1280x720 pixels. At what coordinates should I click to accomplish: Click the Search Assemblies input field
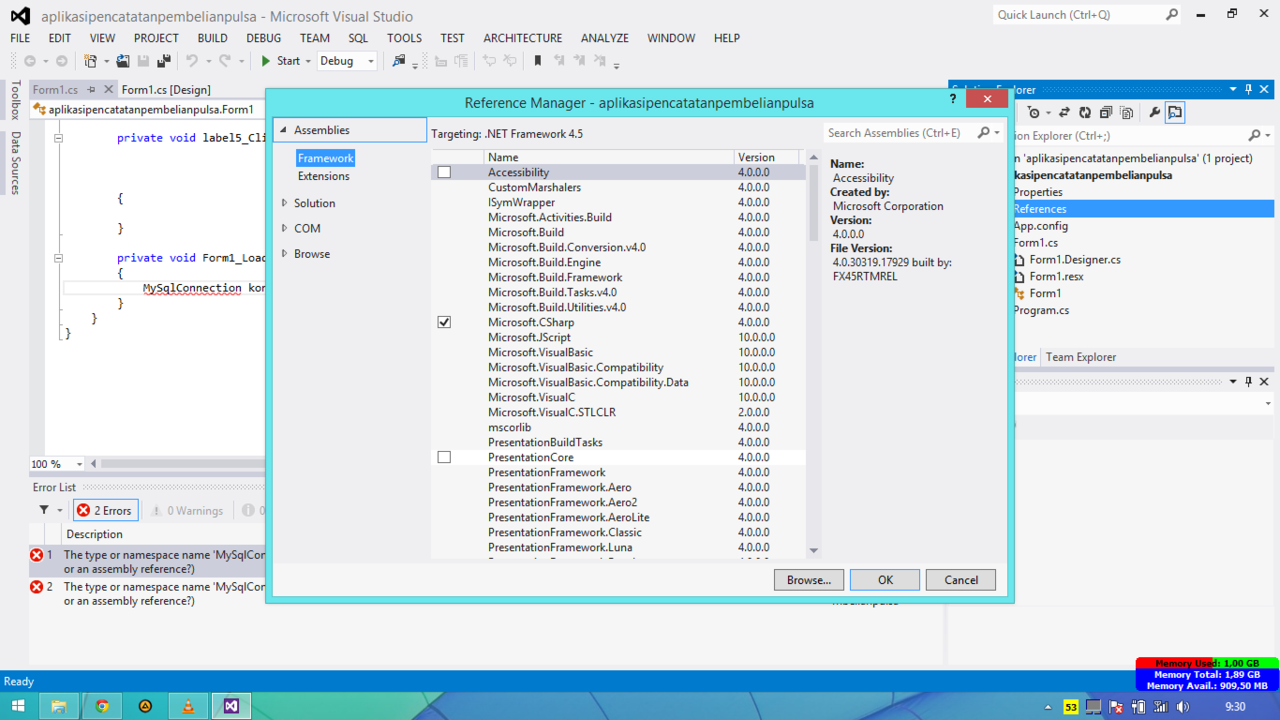[x=900, y=133]
